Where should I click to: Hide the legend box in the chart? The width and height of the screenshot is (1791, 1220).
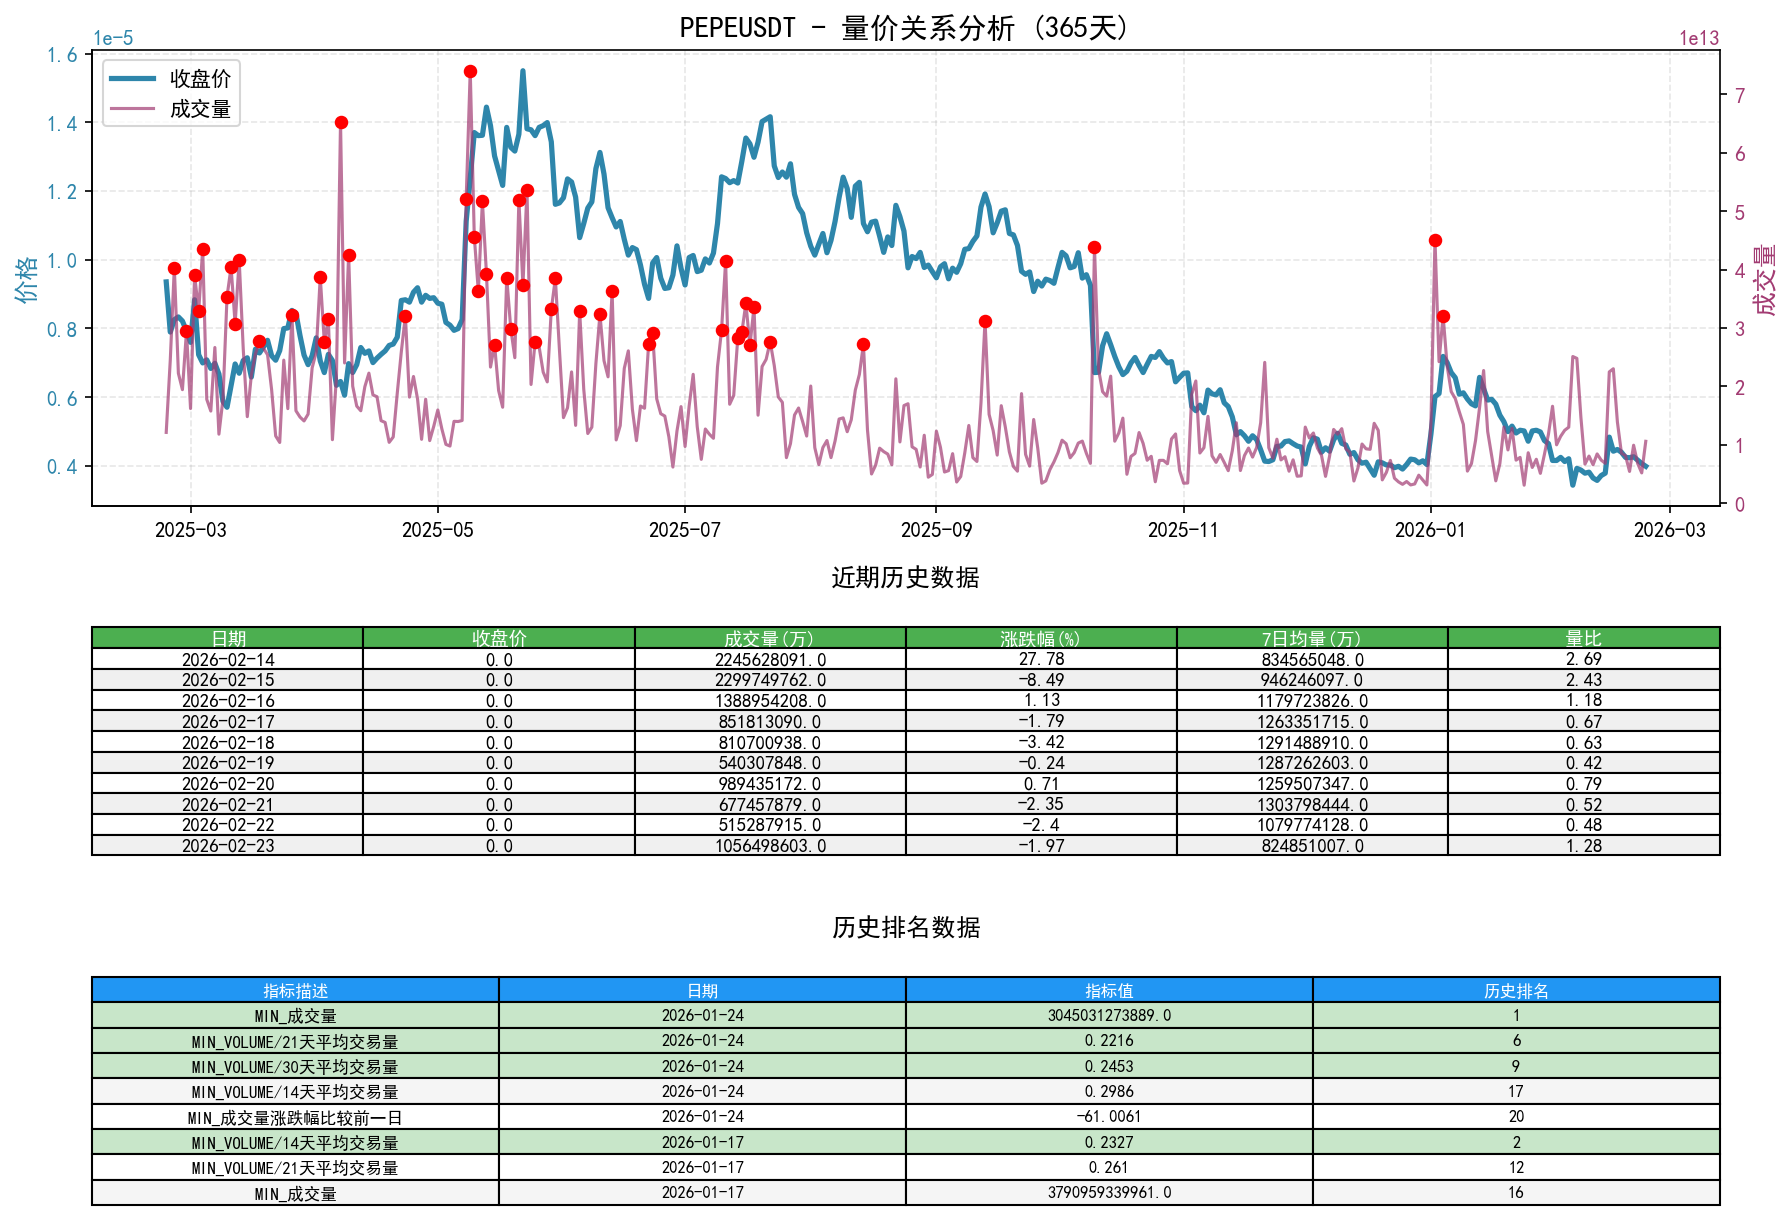[172, 94]
